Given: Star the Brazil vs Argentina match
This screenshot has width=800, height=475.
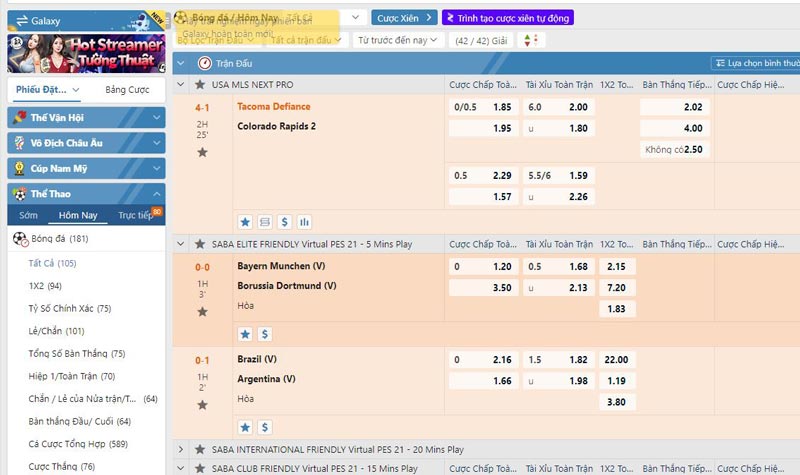Looking at the screenshot, I should tap(202, 404).
